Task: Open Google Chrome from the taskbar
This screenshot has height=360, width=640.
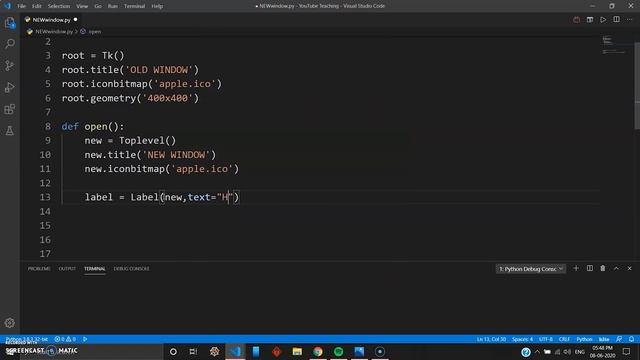Action: point(318,351)
